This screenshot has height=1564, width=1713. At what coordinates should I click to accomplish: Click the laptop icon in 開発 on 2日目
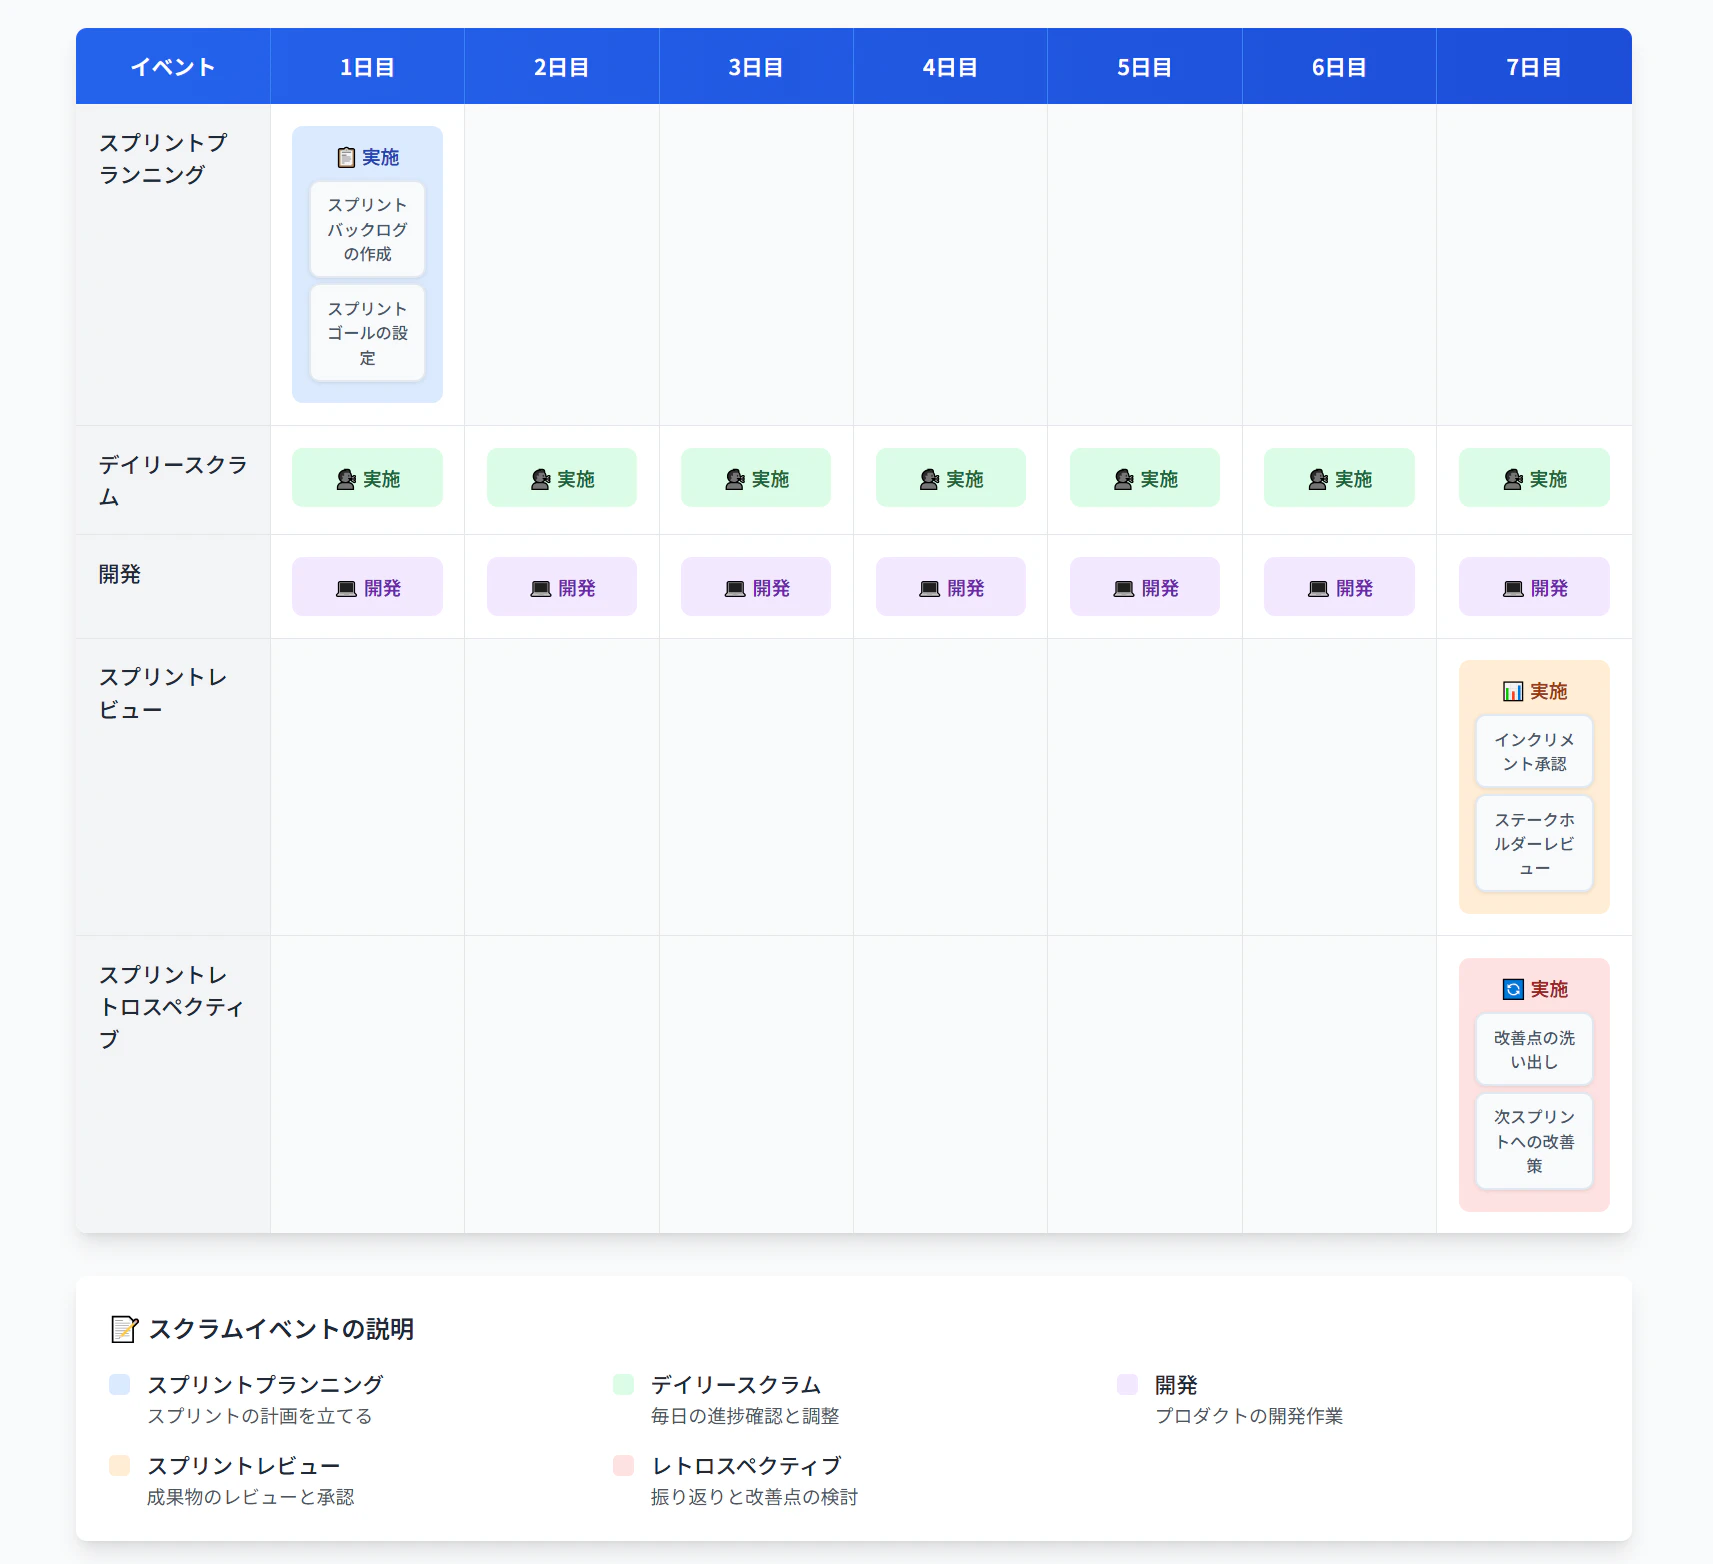pos(541,588)
